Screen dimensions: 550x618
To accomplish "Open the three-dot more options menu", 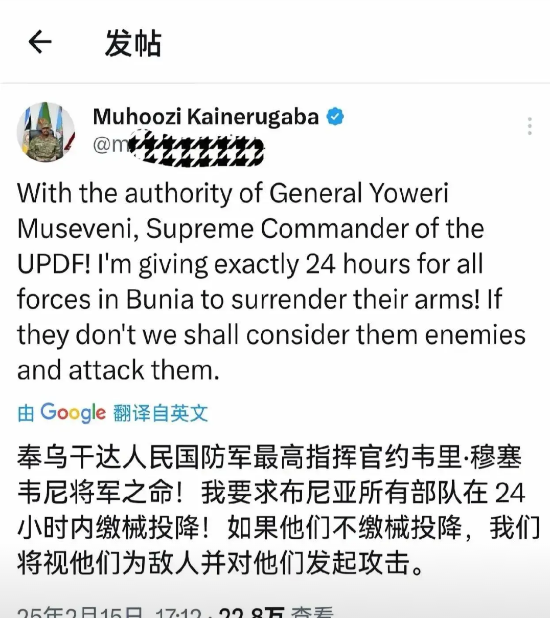I will click(x=529, y=126).
